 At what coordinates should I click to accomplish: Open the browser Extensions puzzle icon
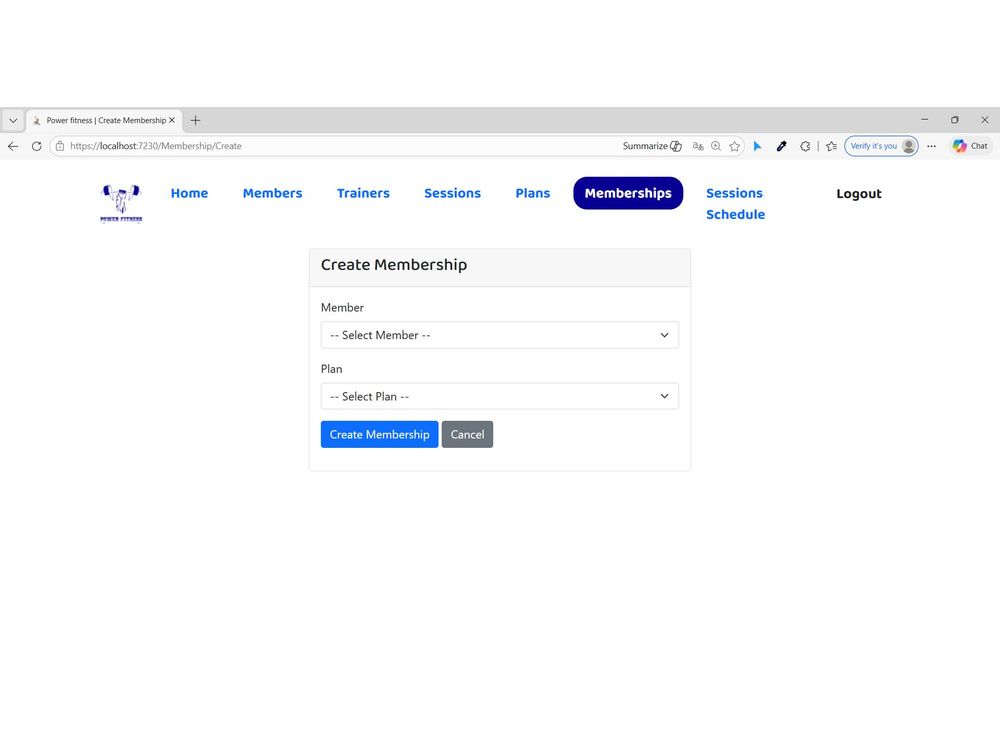pos(805,146)
